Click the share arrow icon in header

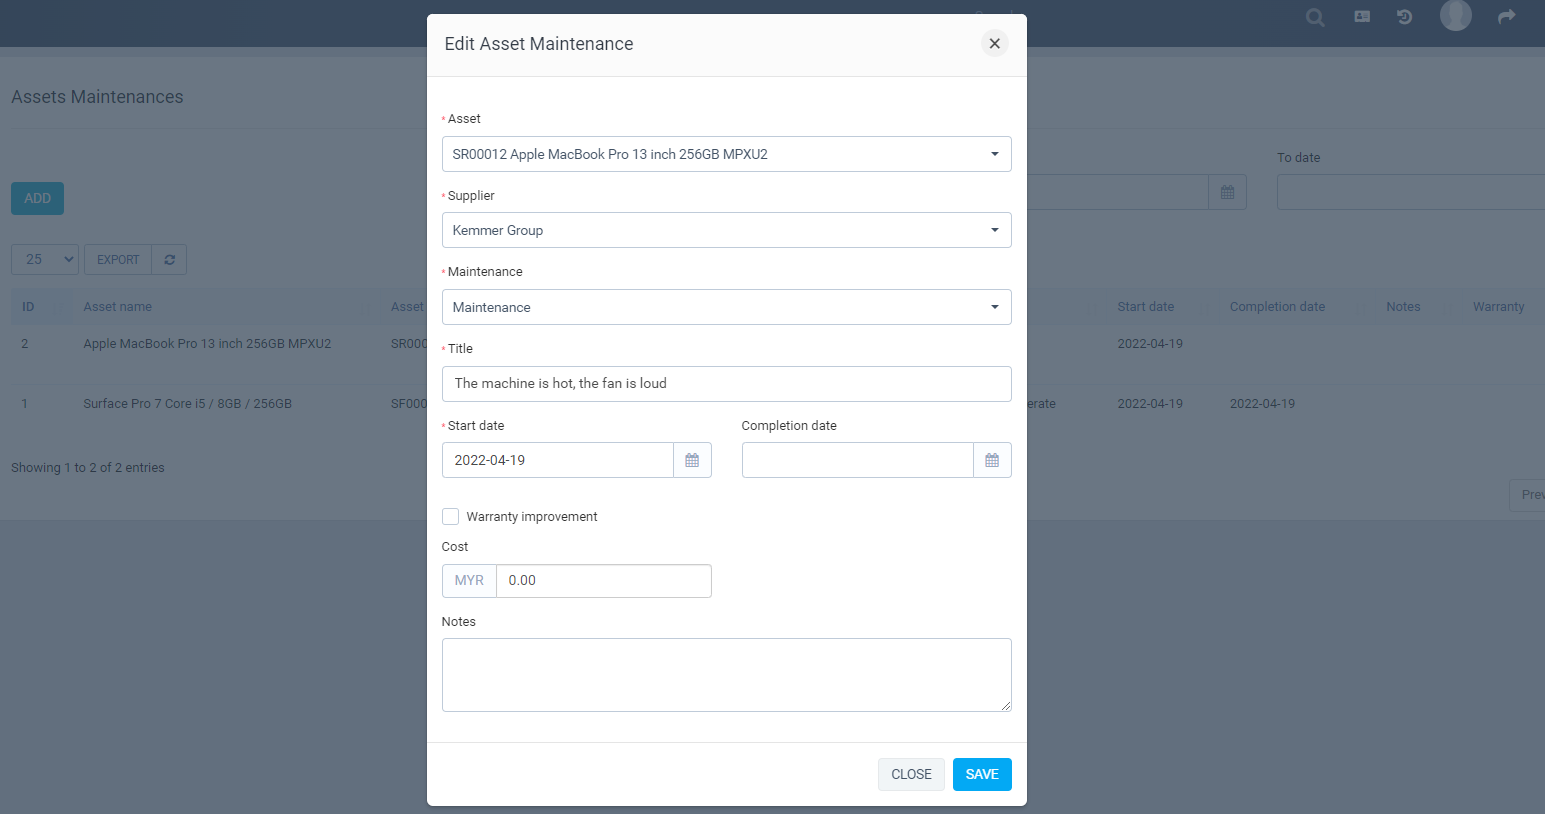[x=1507, y=17]
